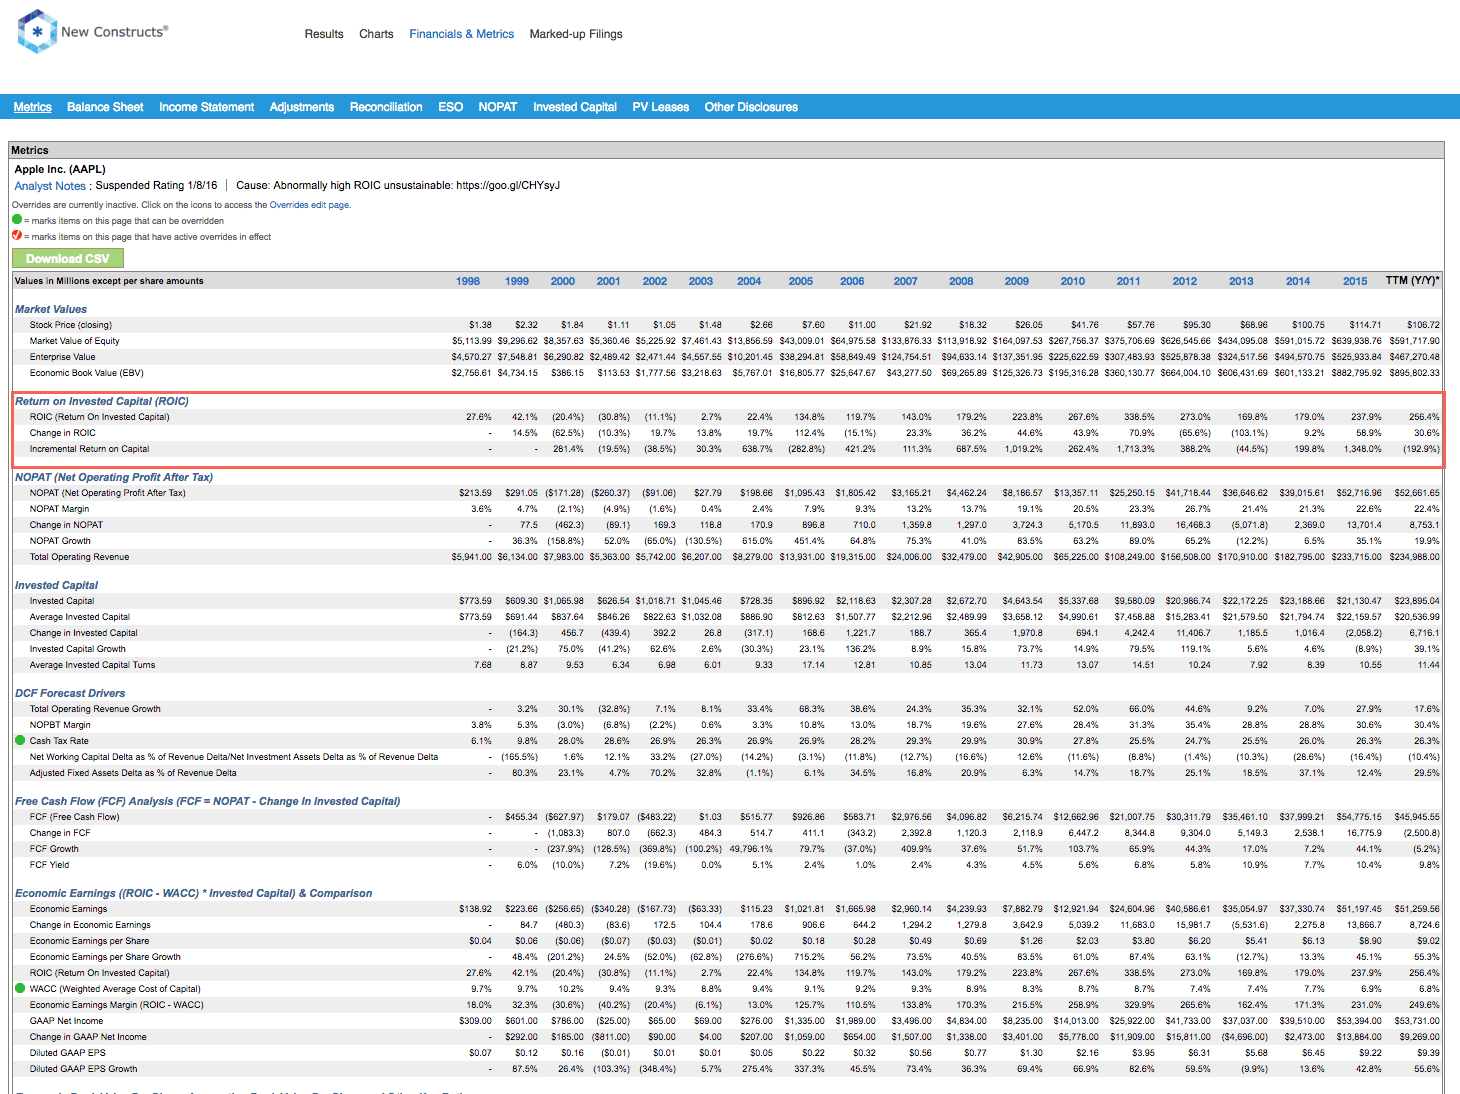This screenshot has height=1094, width=1460.
Task: Click the 2012 column header
Action: (1185, 281)
